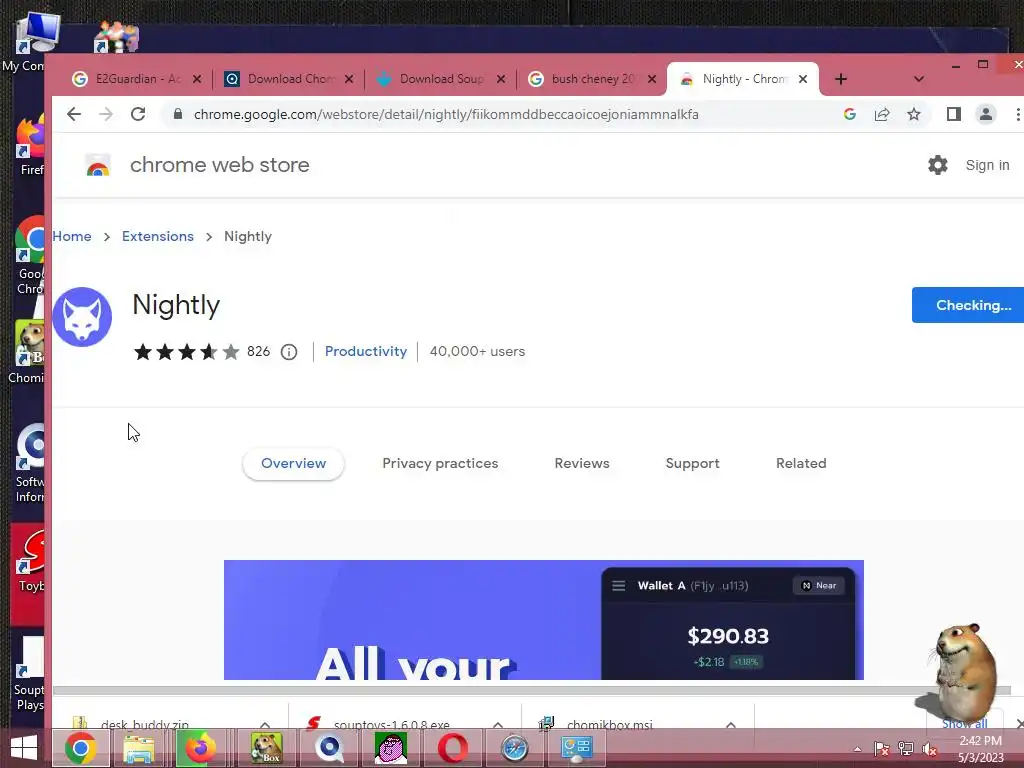
Task: Open the Windows Start menu
Action: point(24,748)
